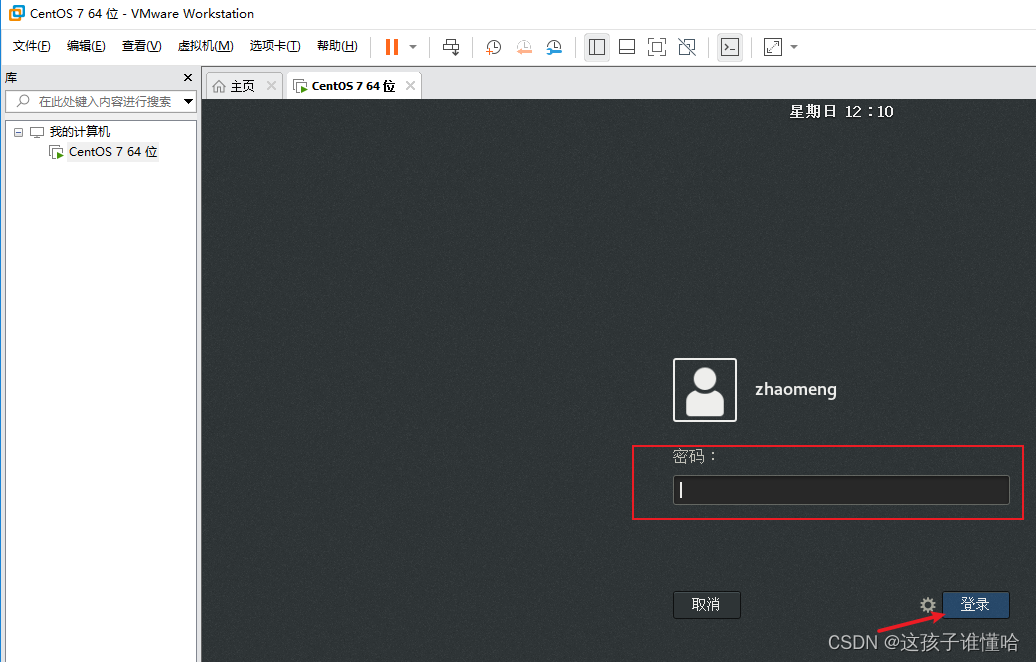The image size is (1036, 662).
Task: Select CentOS 7 64 位 in library tree
Action: click(x=112, y=151)
